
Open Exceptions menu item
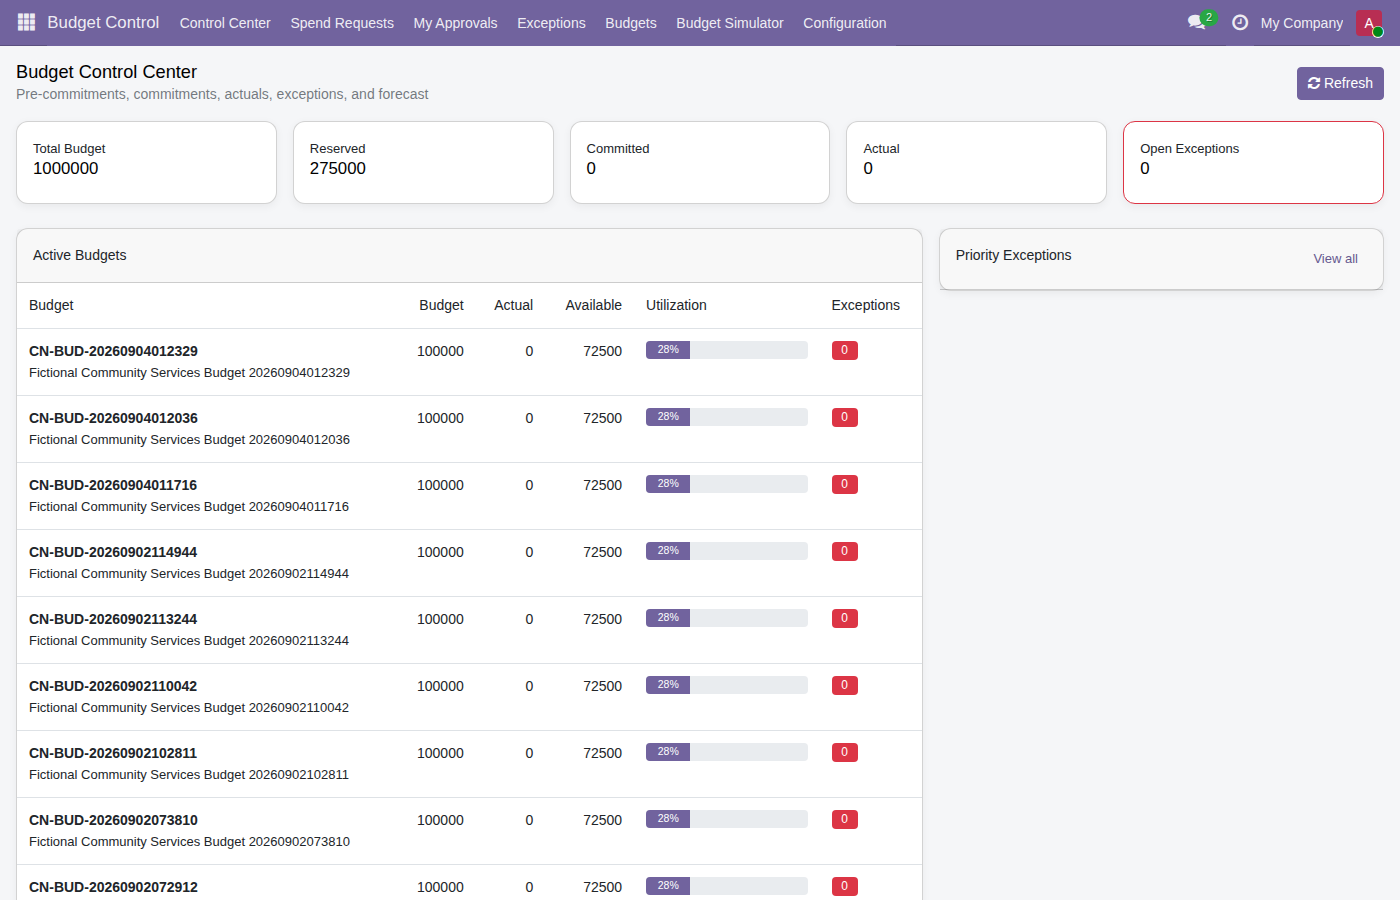click(551, 23)
